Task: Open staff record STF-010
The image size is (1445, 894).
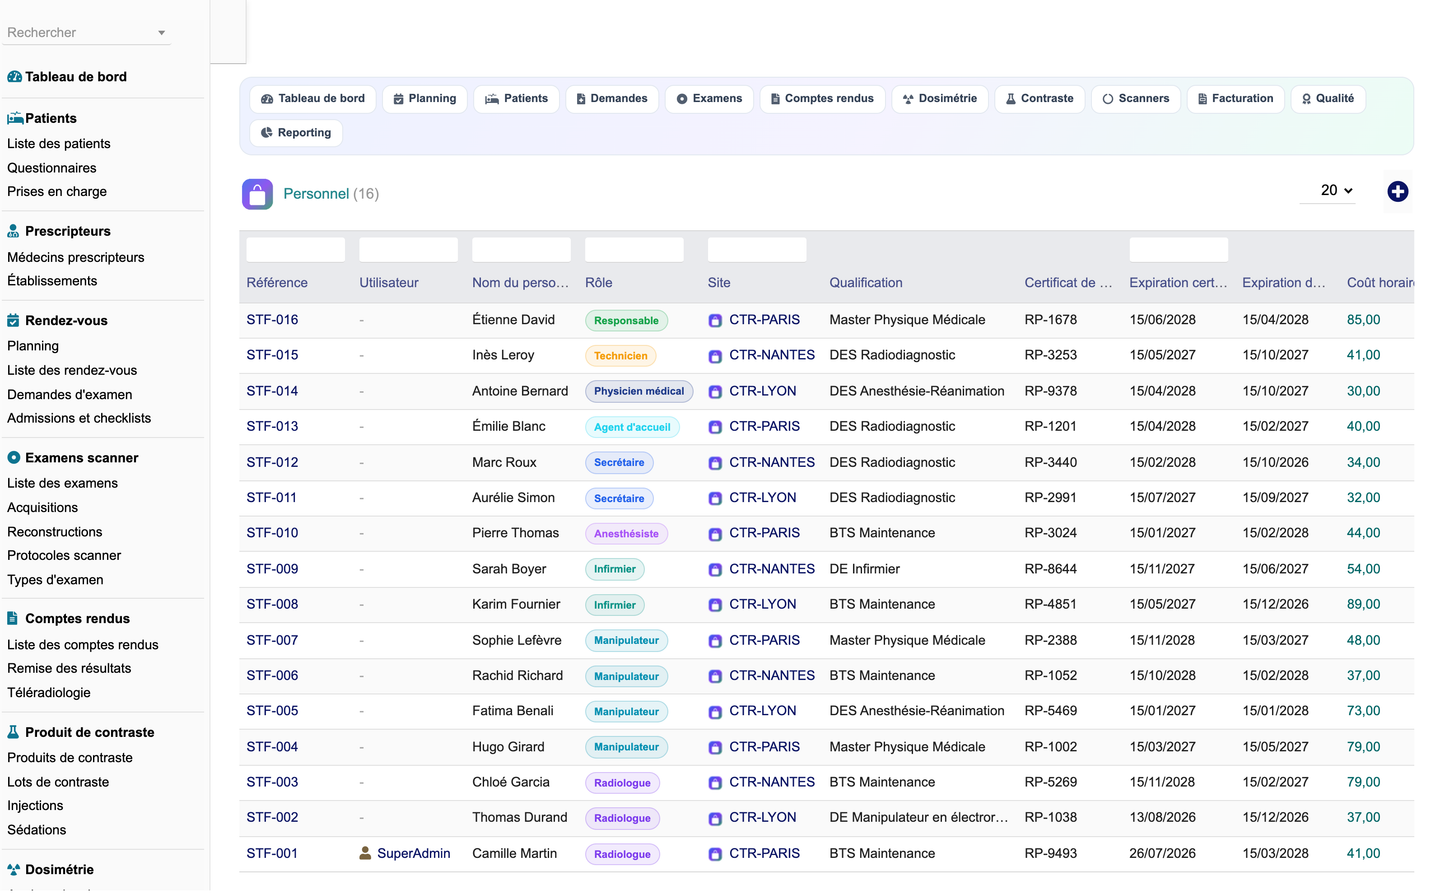Action: (x=272, y=533)
